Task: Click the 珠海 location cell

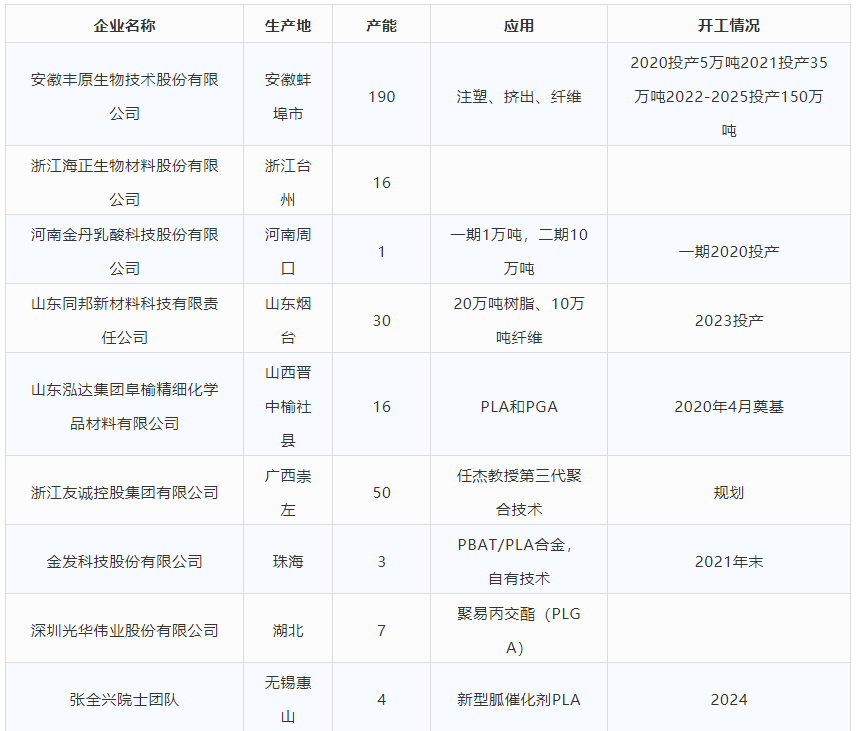Action: click(x=288, y=561)
